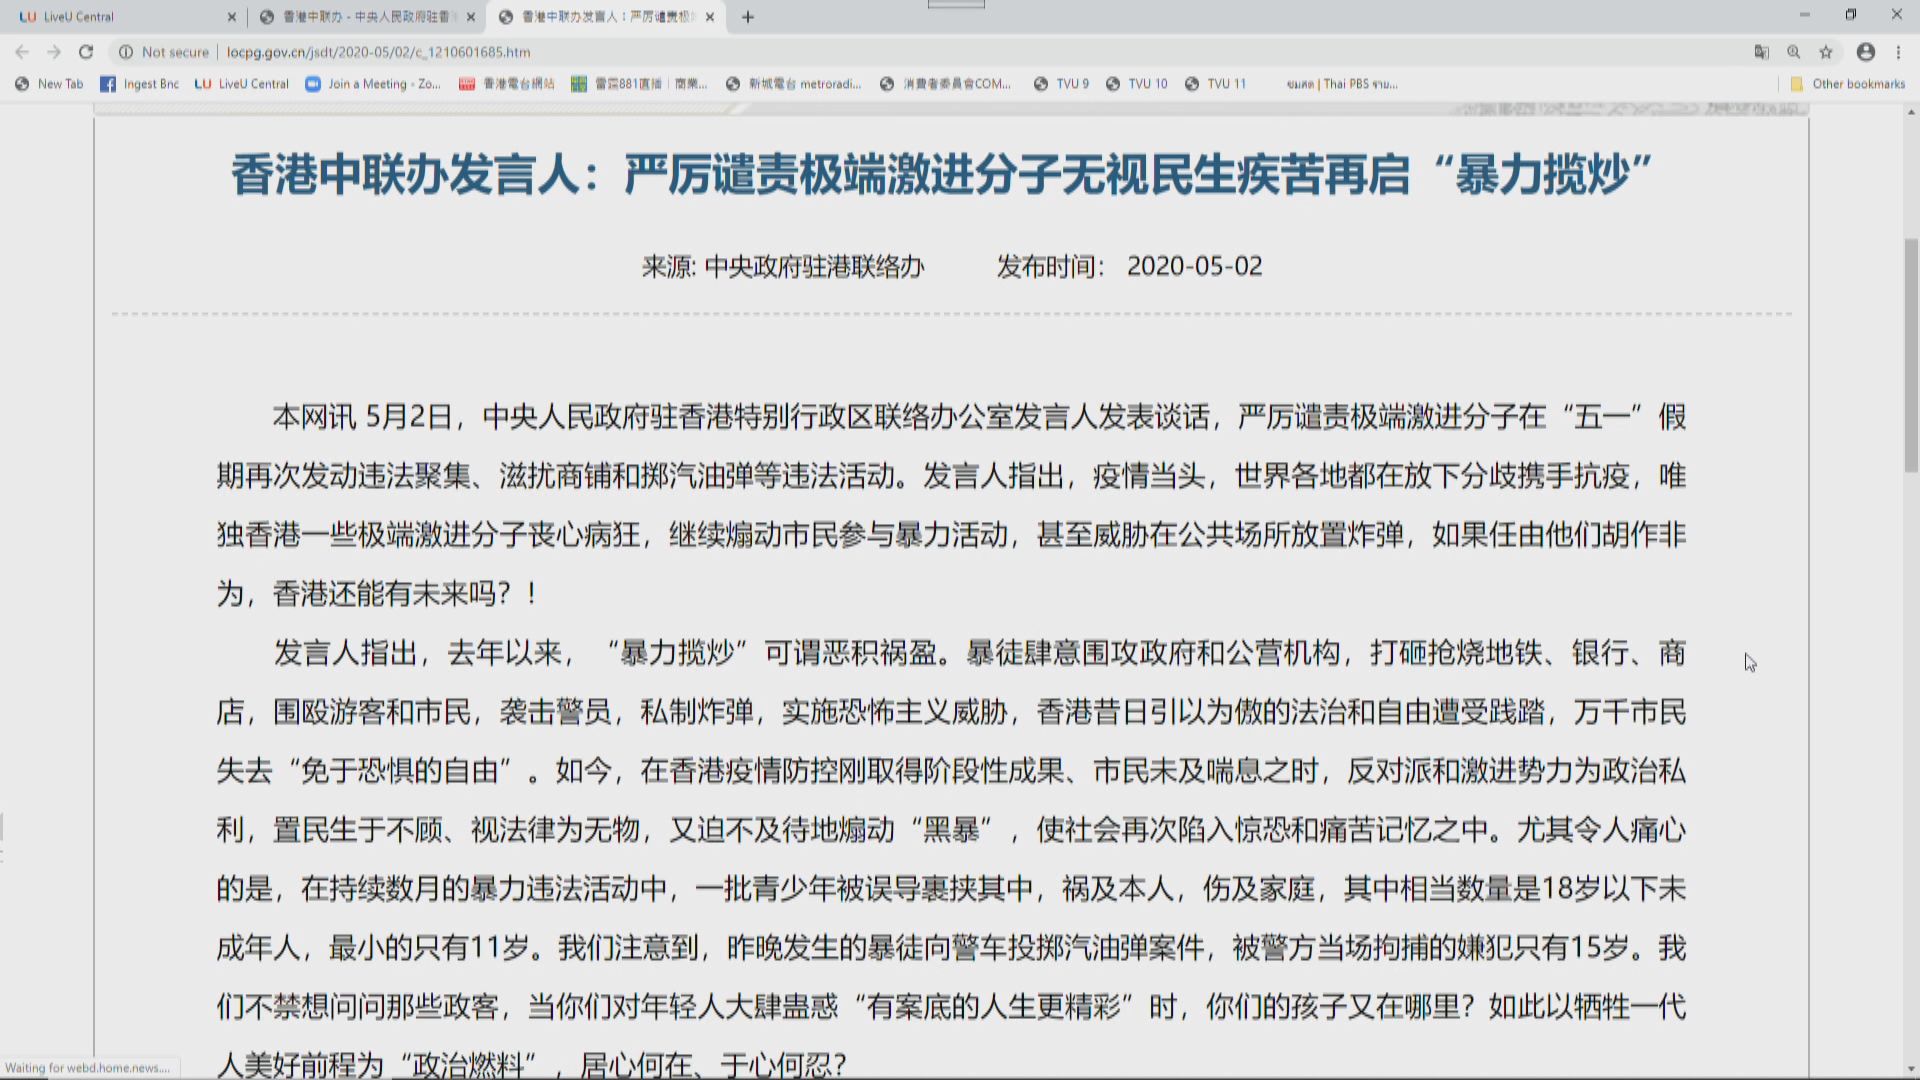
Task: Expand the Other bookmarks folder
Action: [1845, 84]
